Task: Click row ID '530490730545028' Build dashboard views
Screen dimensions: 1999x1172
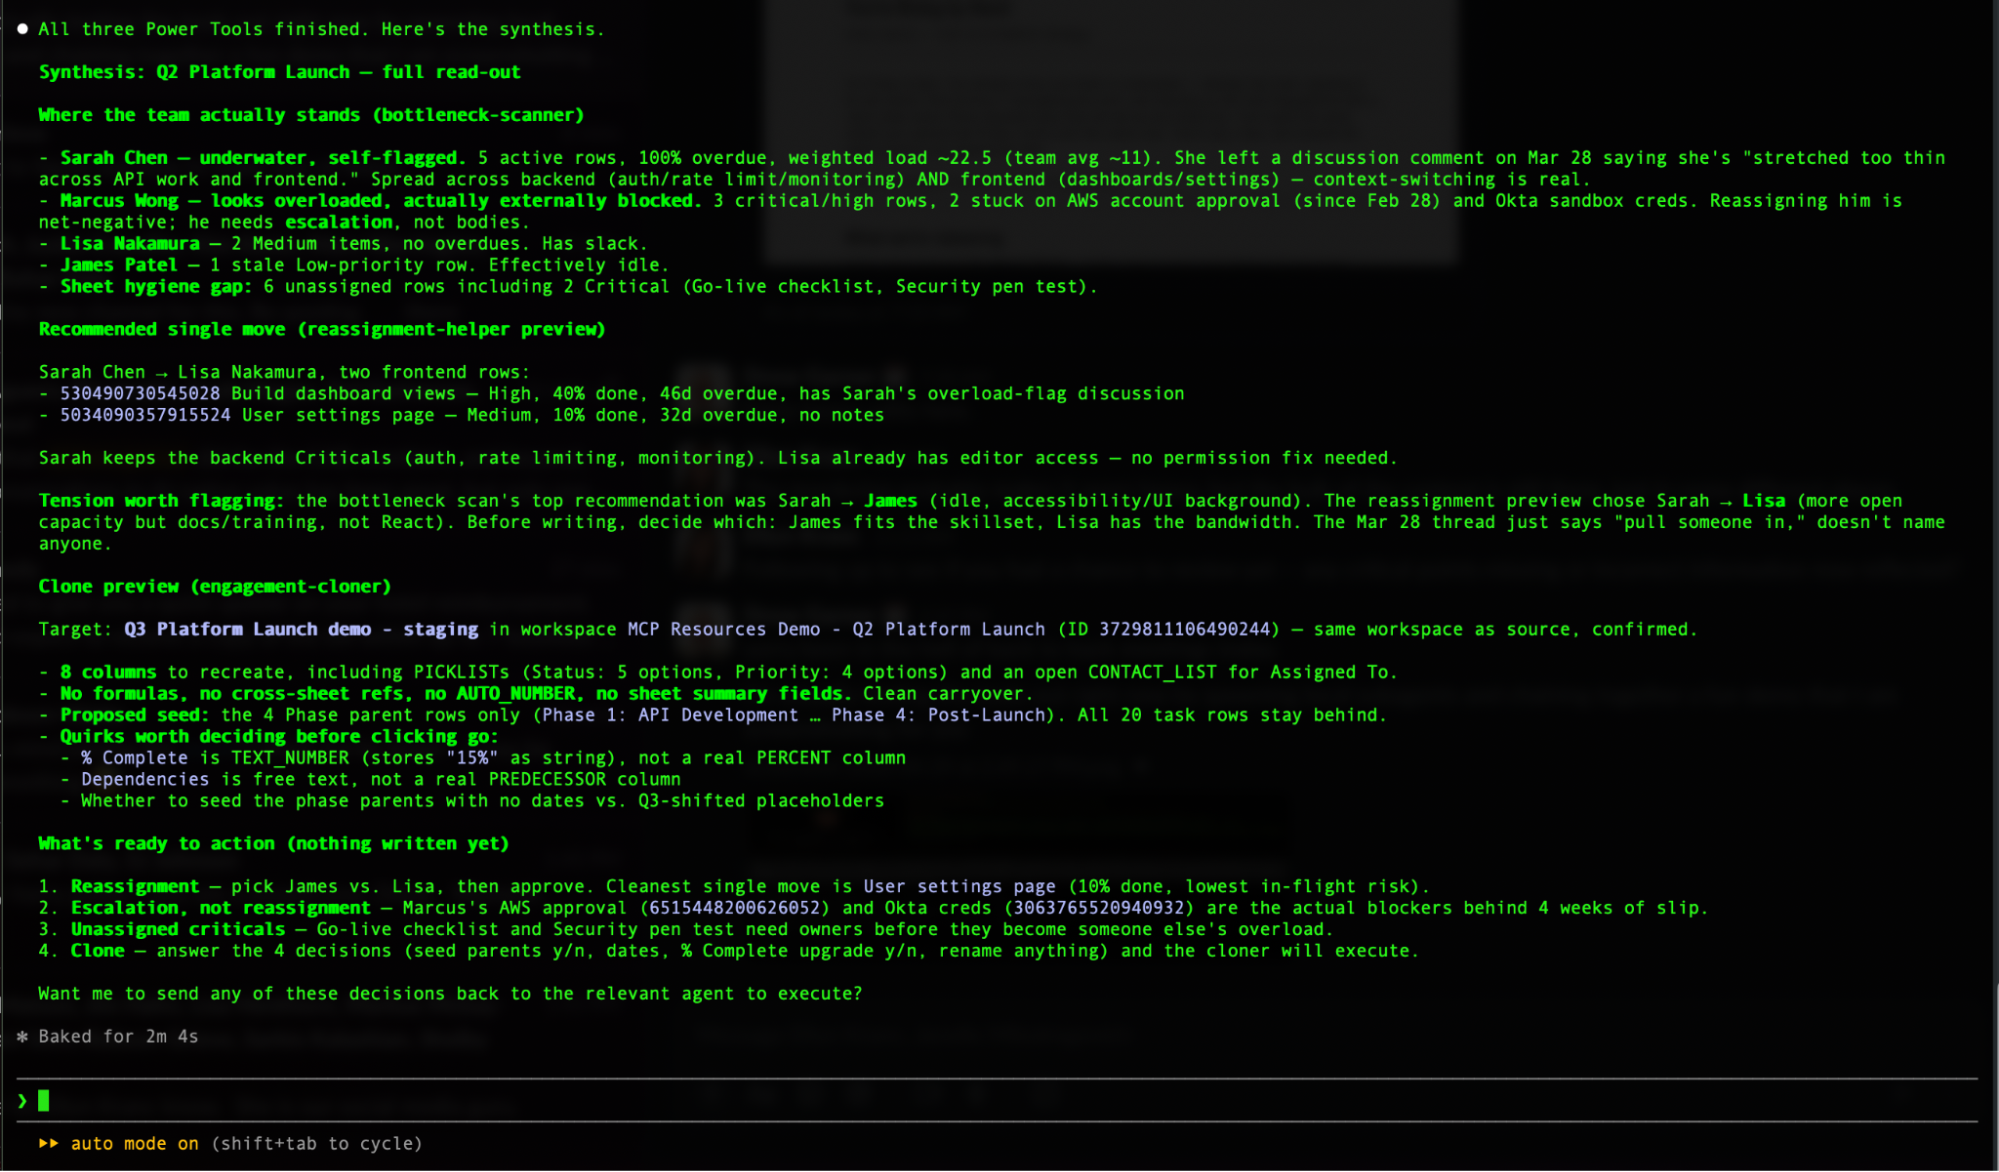Action: coord(140,394)
